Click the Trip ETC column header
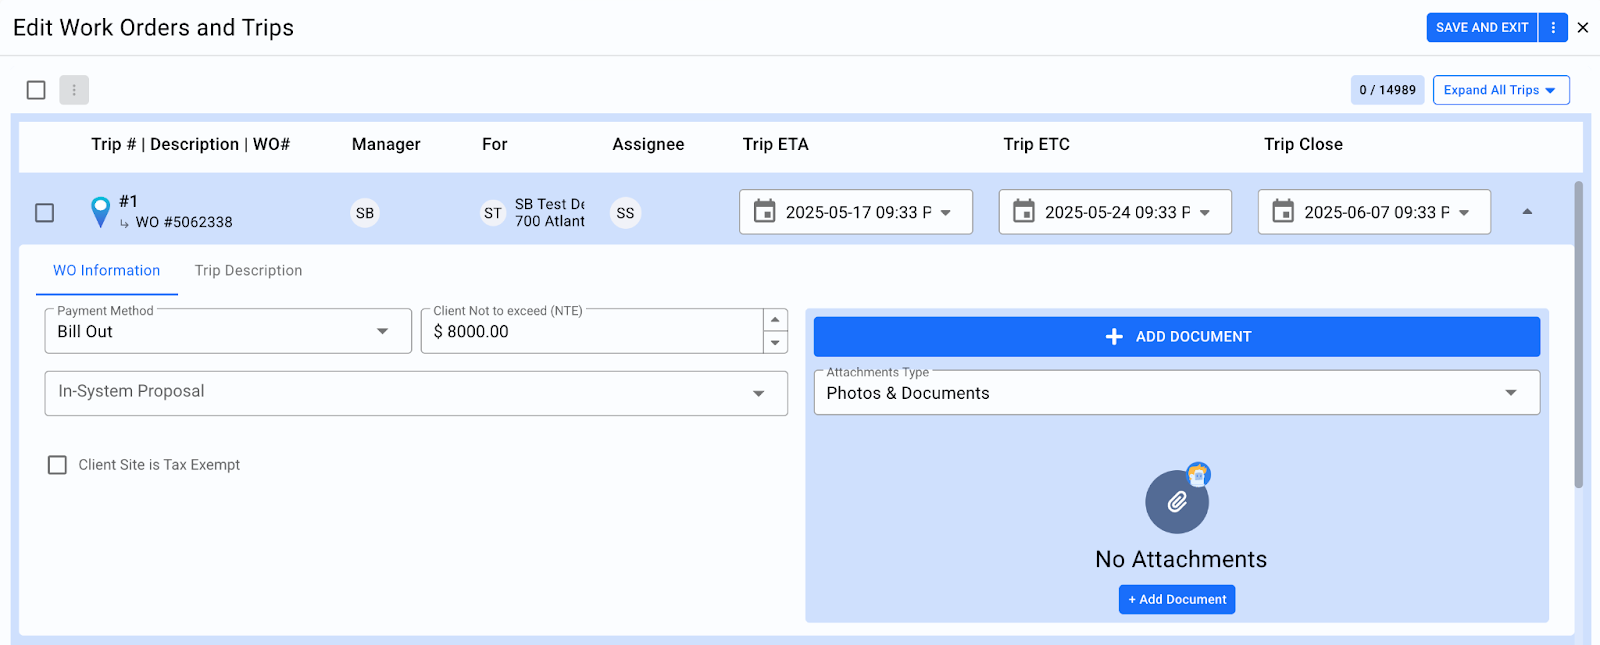 click(1036, 144)
